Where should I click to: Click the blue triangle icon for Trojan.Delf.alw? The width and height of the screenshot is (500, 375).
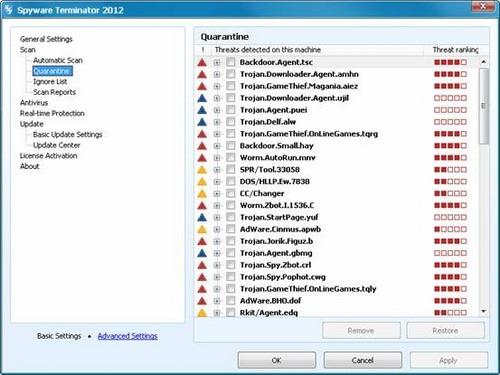coord(202,122)
